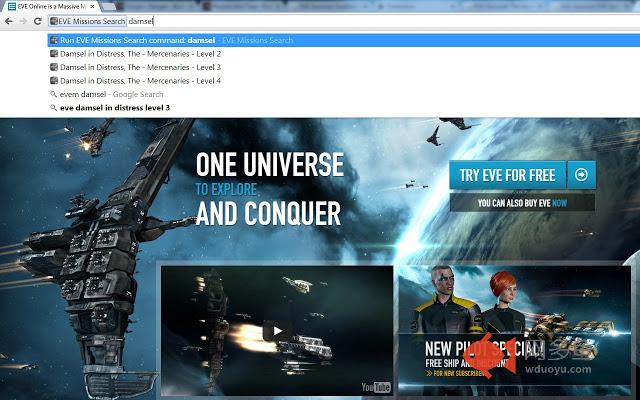The image size is (640, 400).
Task: Open a new tab with the new-tab button
Action: (108, 7)
